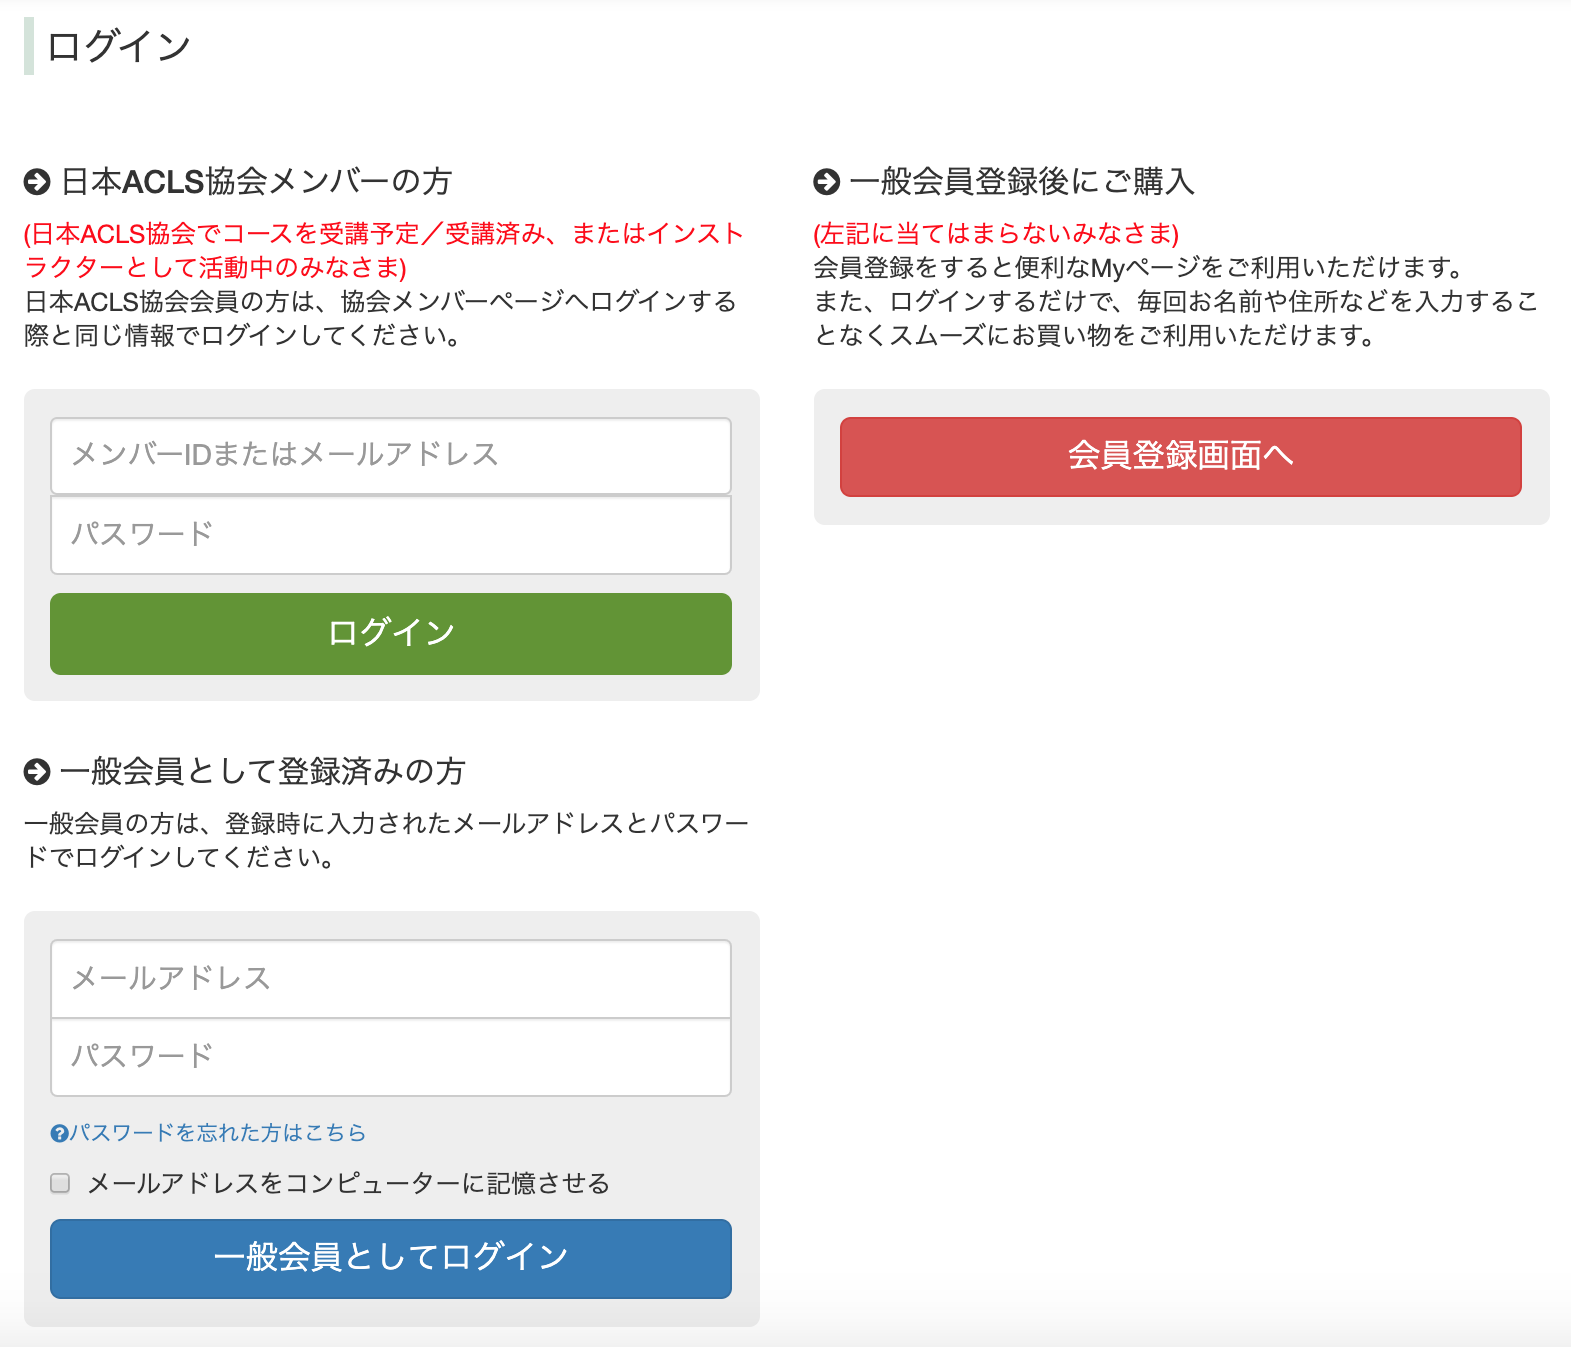Click the red (左記に当てはまらないみなさま) text
Image resolution: width=1571 pixels, height=1347 pixels.
(996, 234)
